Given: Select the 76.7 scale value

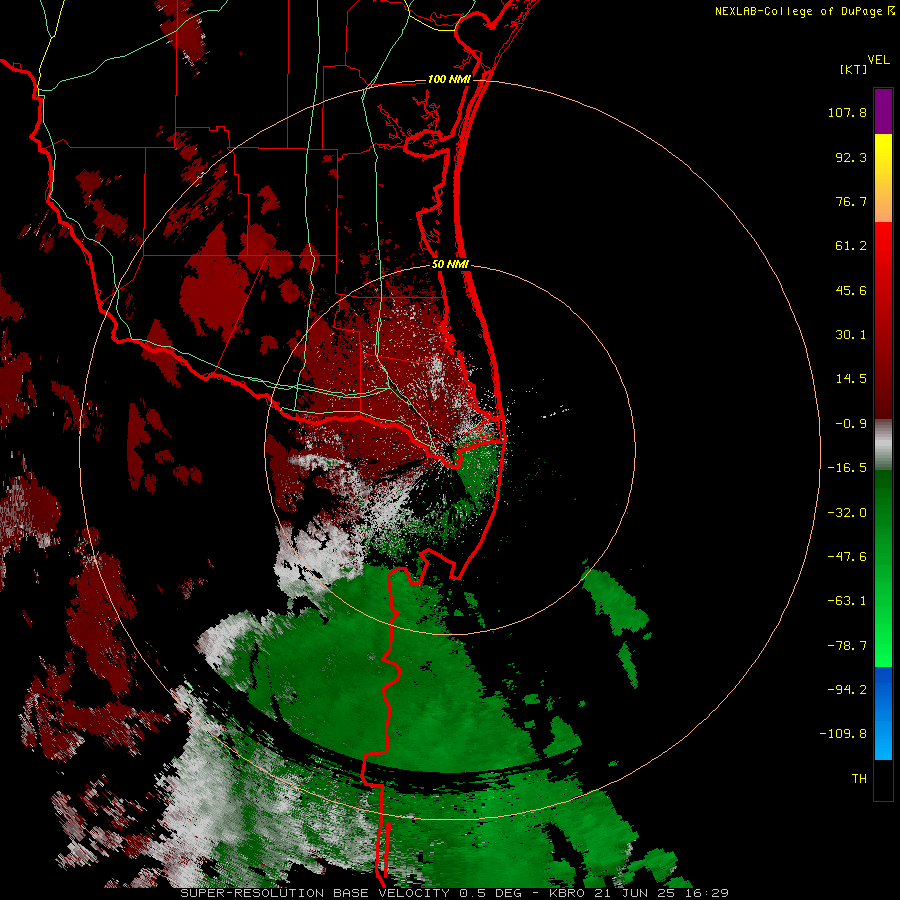Looking at the screenshot, I should point(851,201).
